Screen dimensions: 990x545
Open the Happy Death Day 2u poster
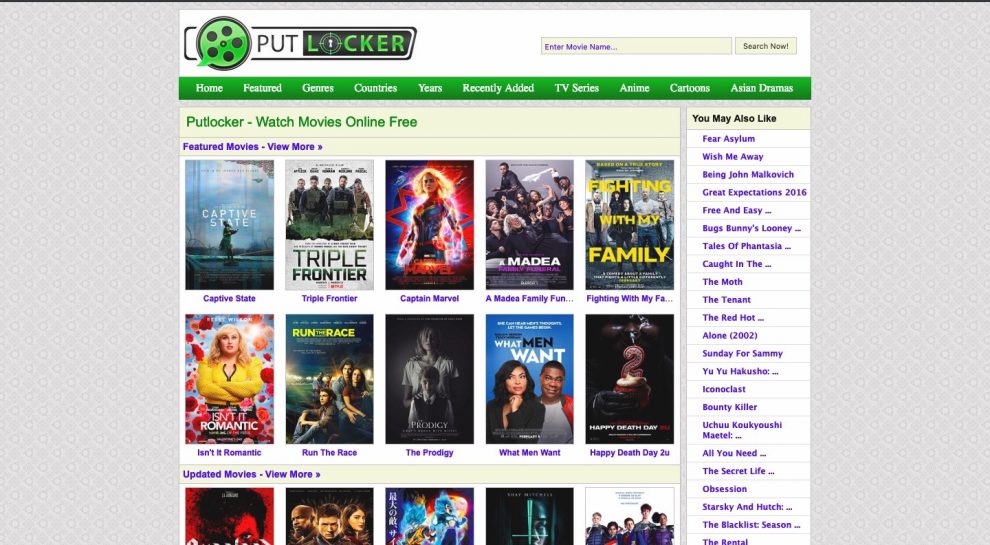coord(629,379)
